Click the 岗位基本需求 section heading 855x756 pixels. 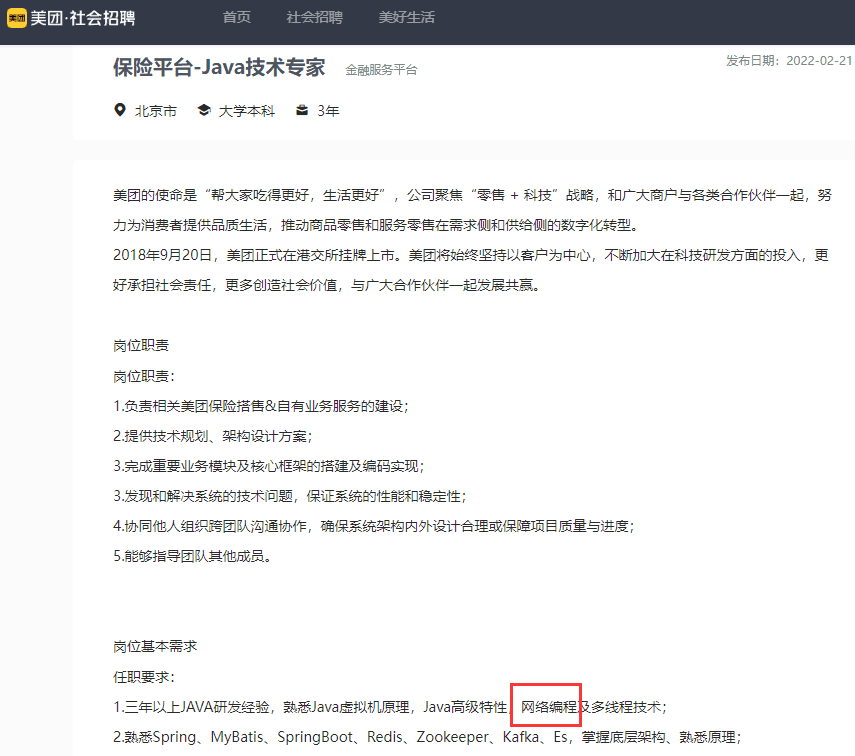[x=155, y=646]
